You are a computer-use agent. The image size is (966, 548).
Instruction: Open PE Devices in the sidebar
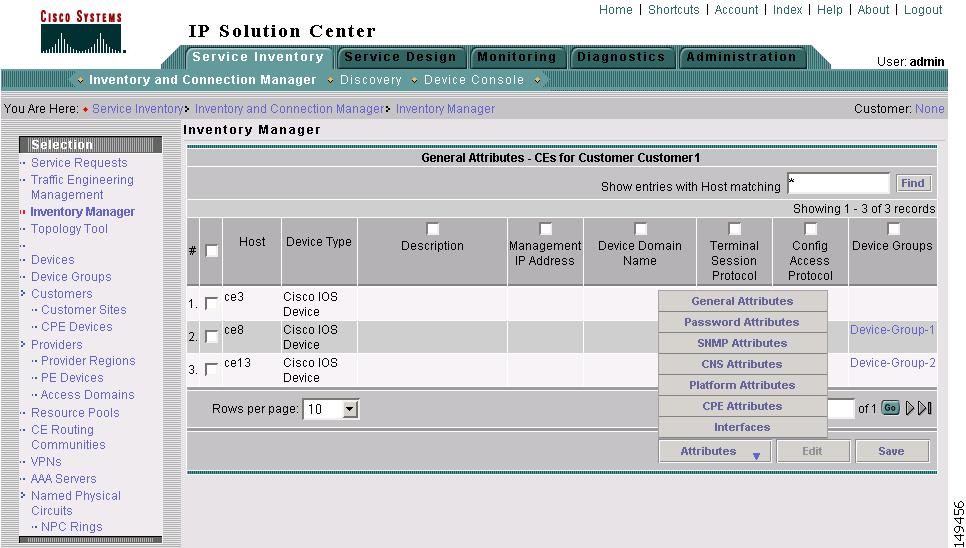[72, 378]
